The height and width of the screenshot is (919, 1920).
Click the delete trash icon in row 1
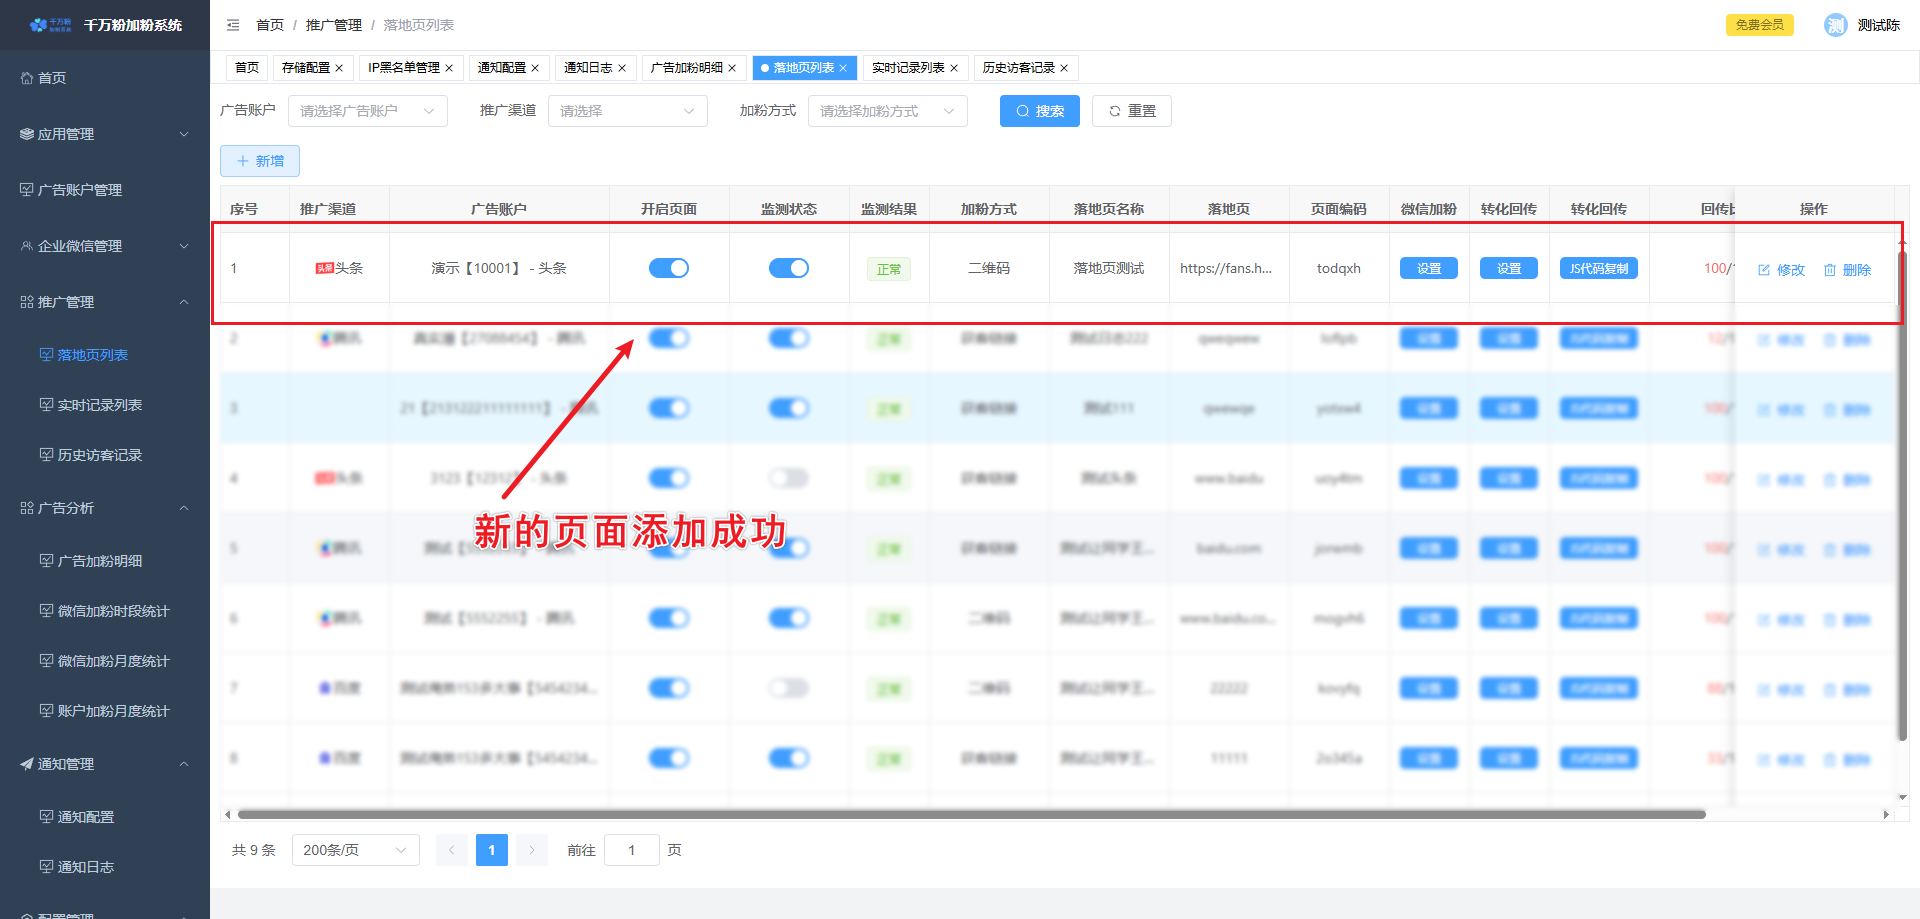(1830, 270)
